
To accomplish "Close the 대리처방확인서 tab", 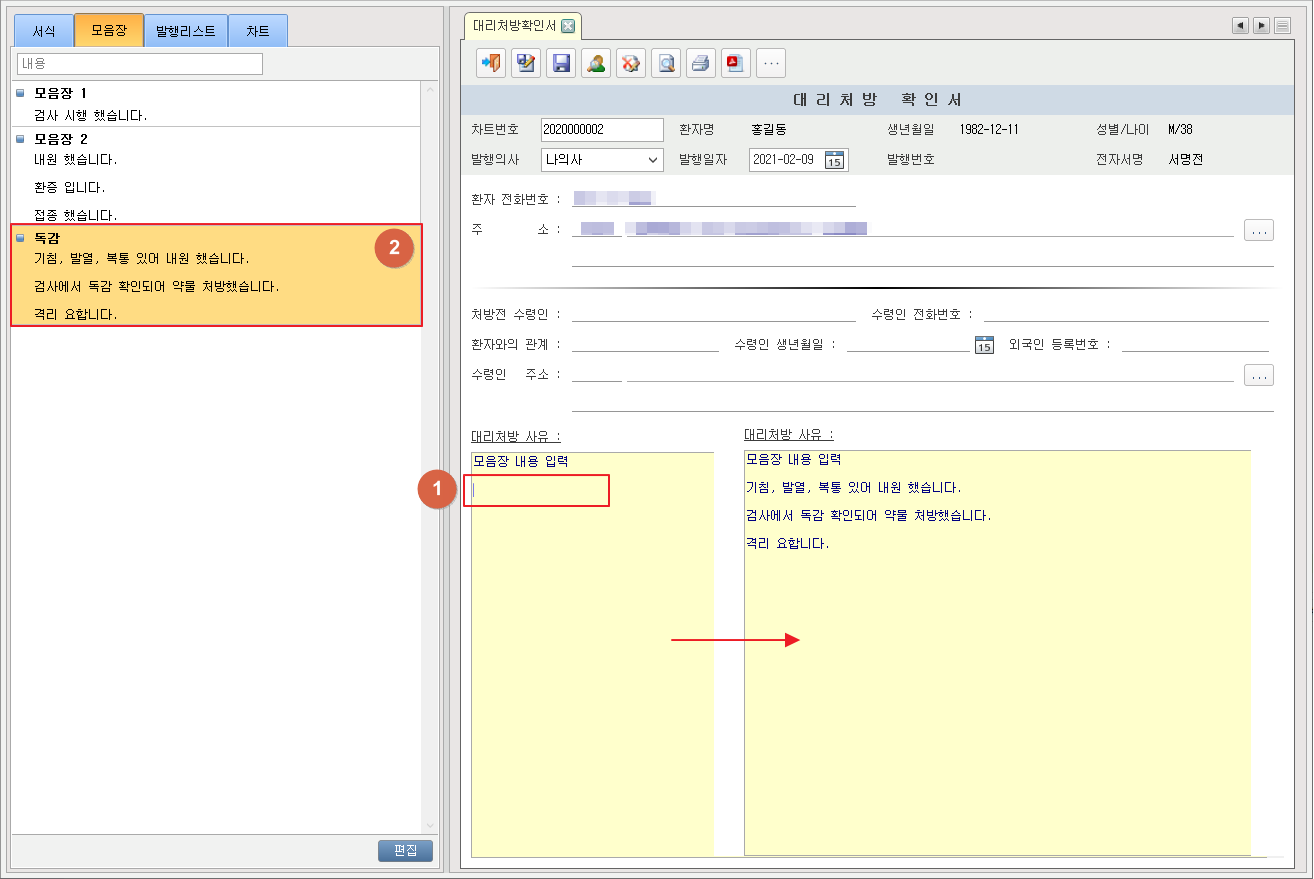I will [568, 26].
